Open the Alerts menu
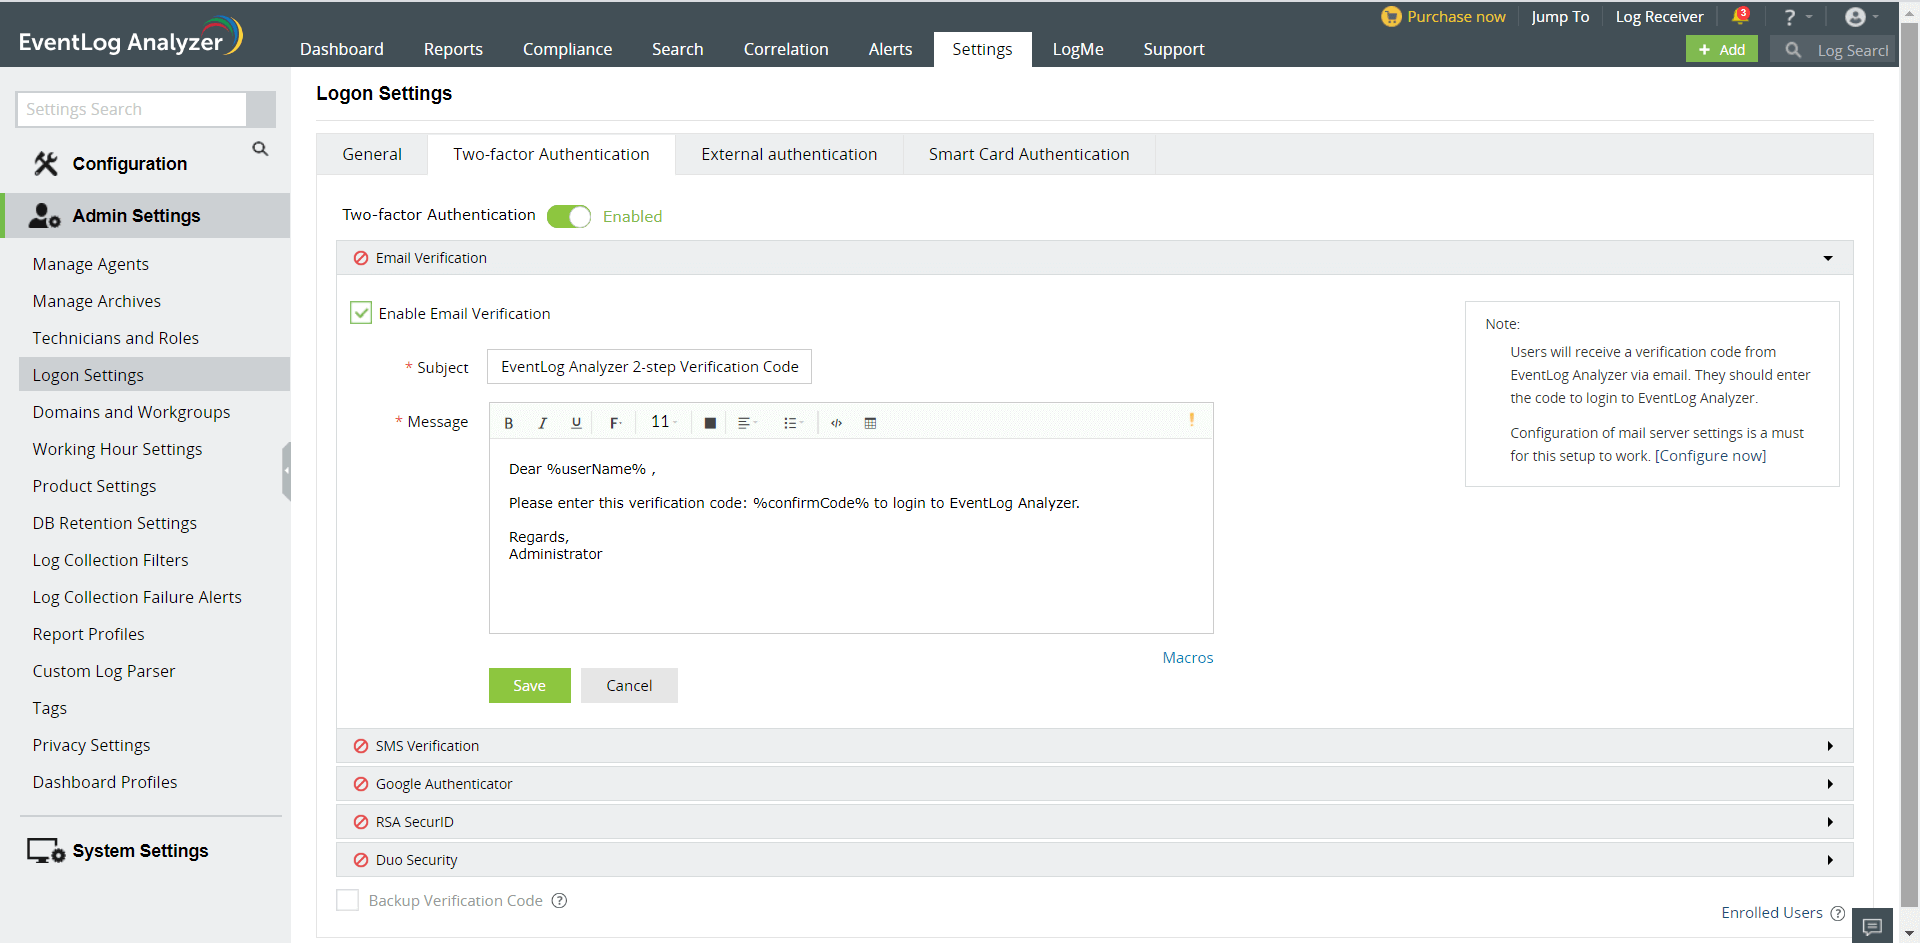The image size is (1920, 943). 890,49
